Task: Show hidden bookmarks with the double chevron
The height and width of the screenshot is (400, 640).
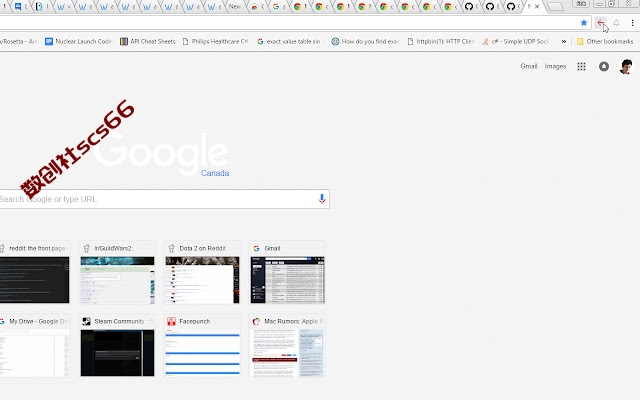Action: (x=564, y=41)
